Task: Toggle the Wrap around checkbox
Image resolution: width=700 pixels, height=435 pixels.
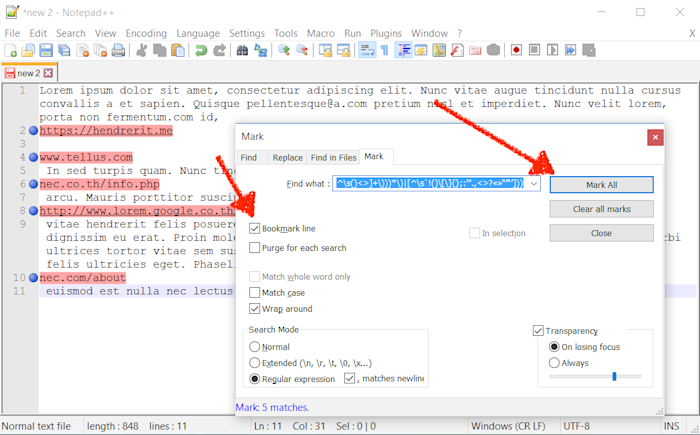Action: [254, 309]
